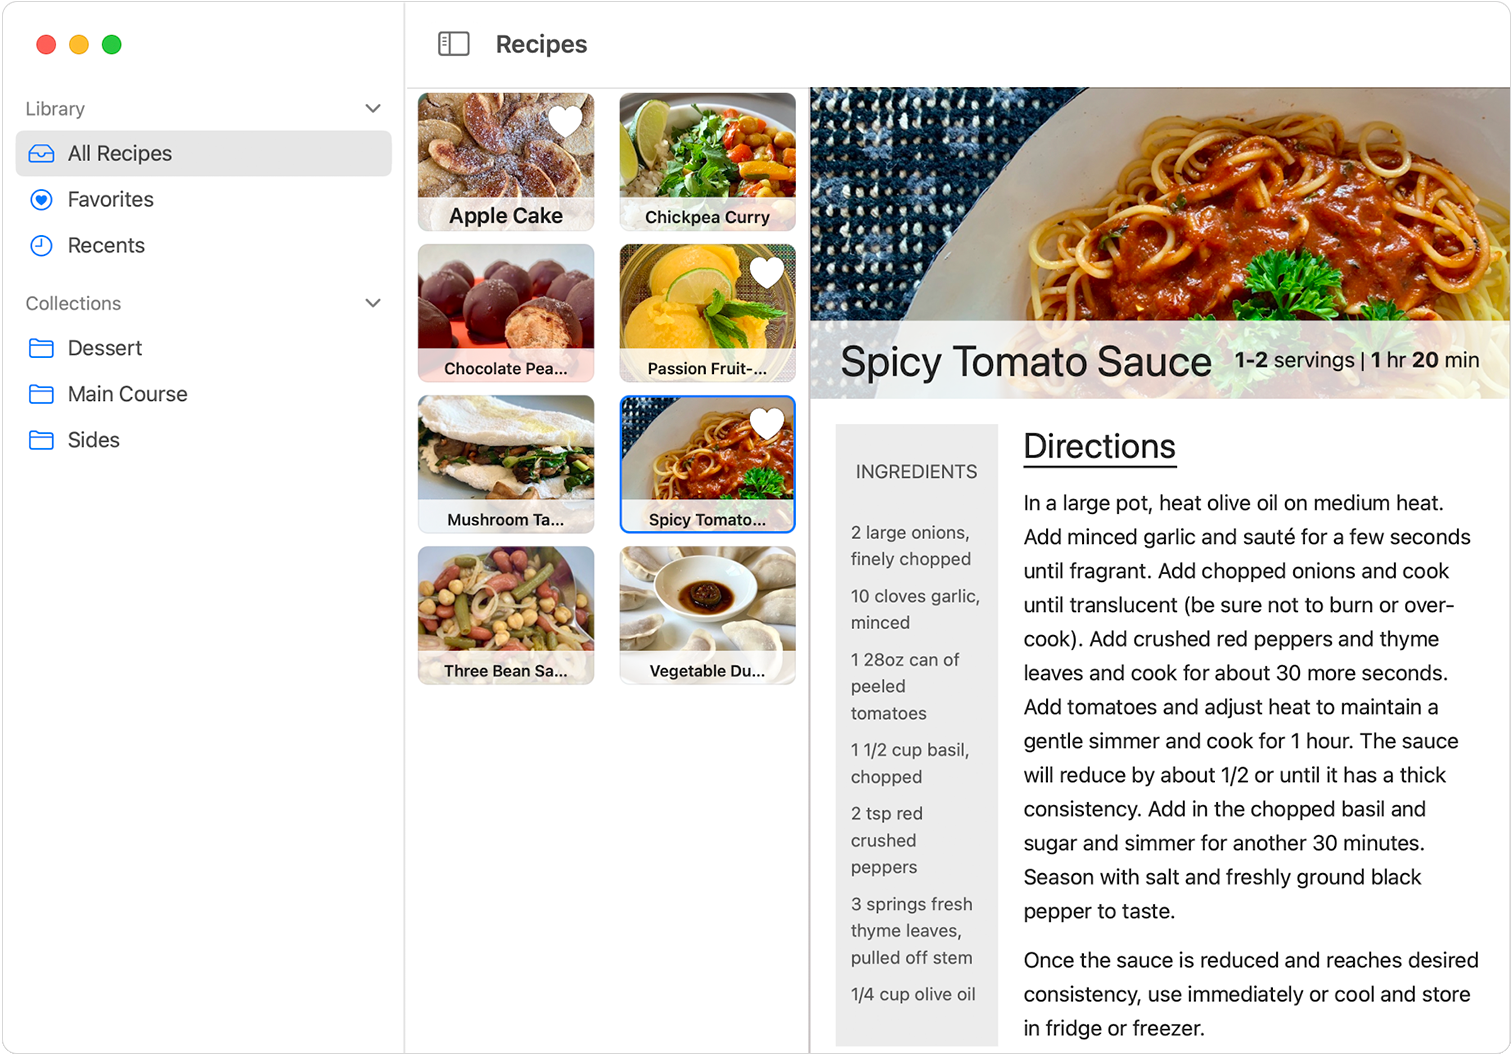The width and height of the screenshot is (1512, 1056).
Task: Click the Main Course folder icon
Action: pyautogui.click(x=40, y=394)
